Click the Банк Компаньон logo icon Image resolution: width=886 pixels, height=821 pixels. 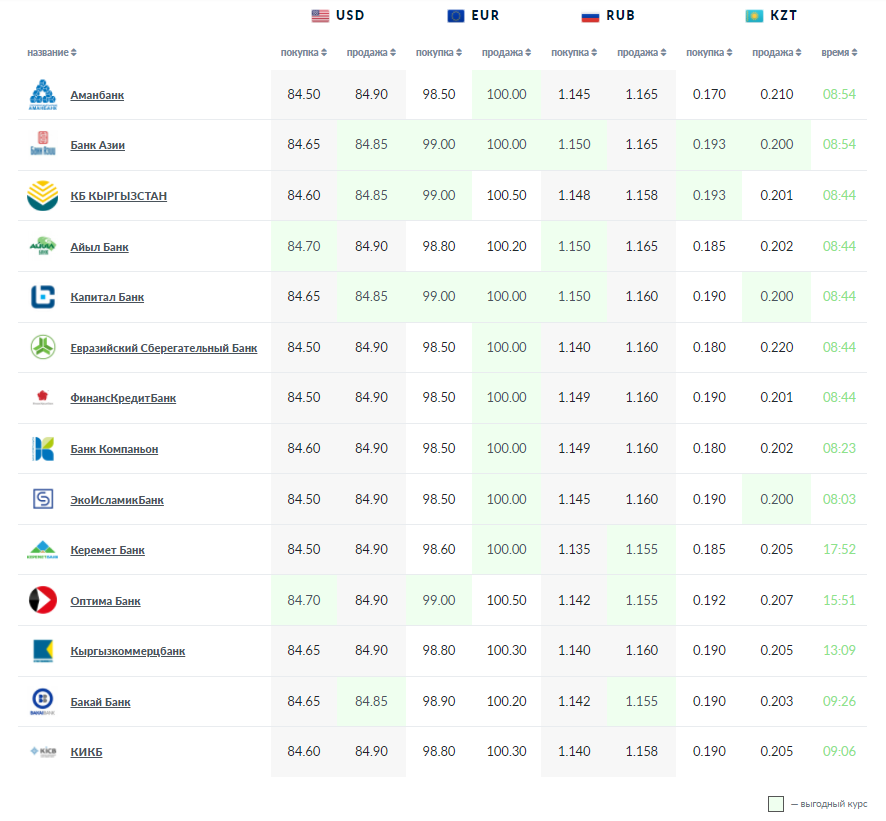click(x=43, y=449)
